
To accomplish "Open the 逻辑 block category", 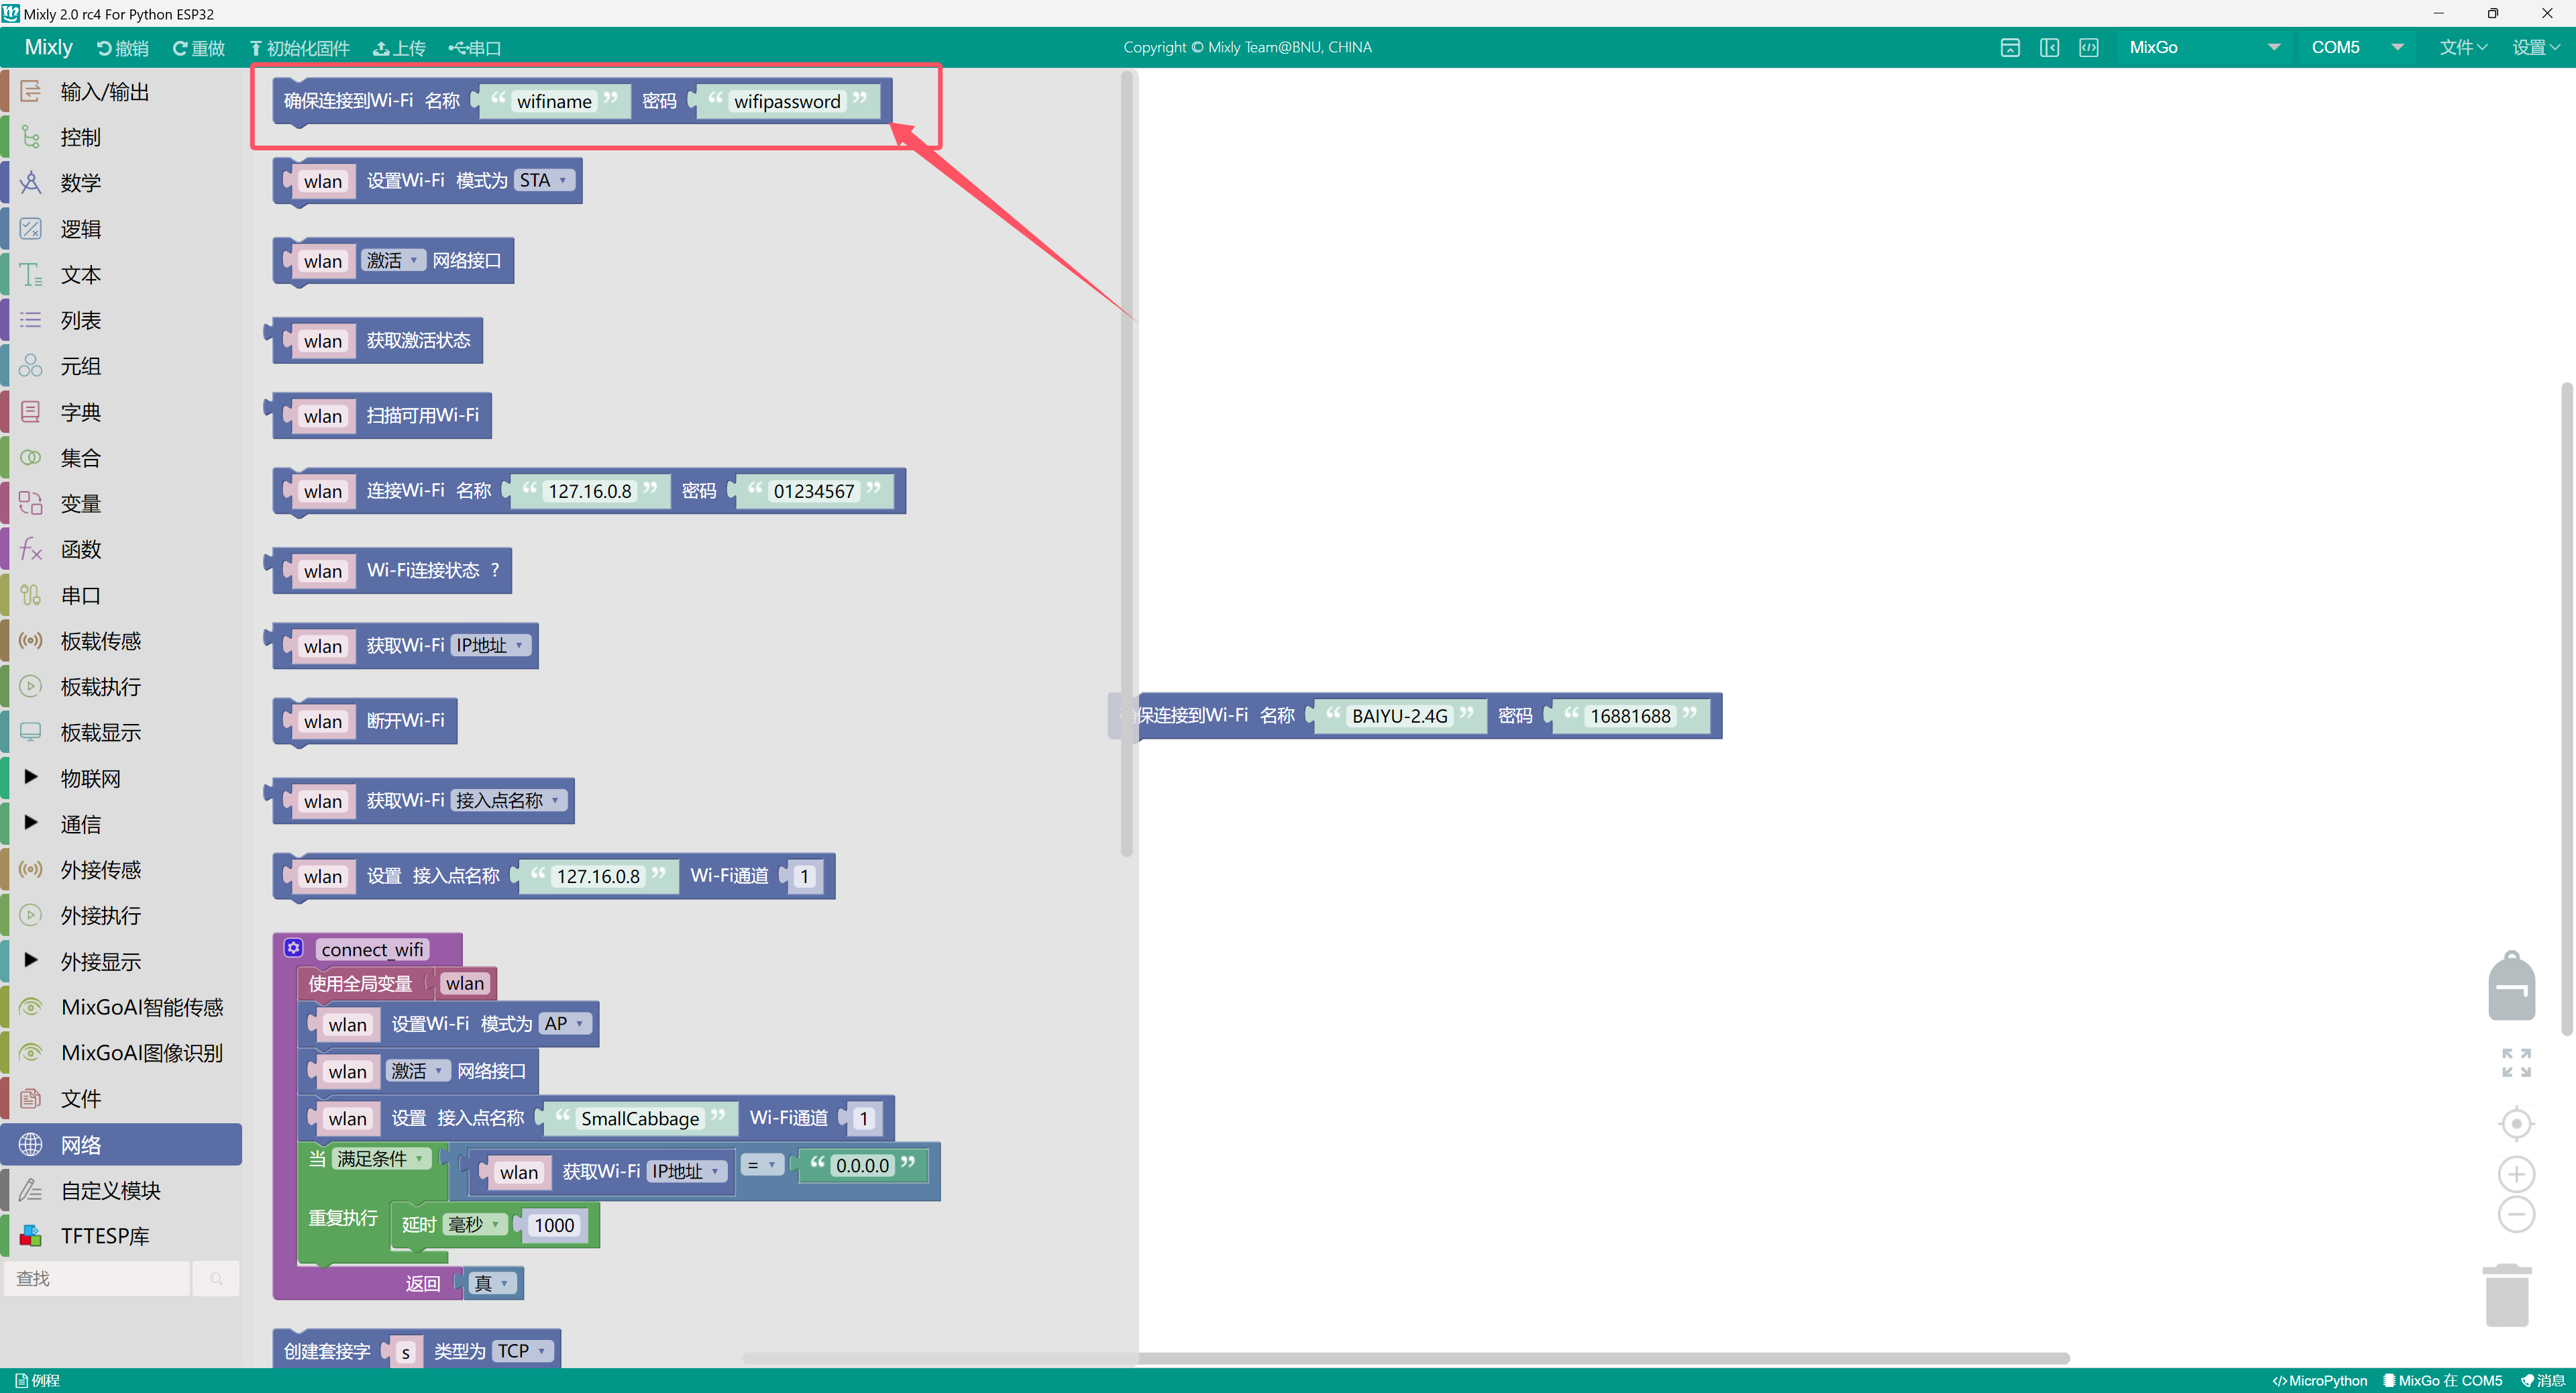I will [x=121, y=229].
